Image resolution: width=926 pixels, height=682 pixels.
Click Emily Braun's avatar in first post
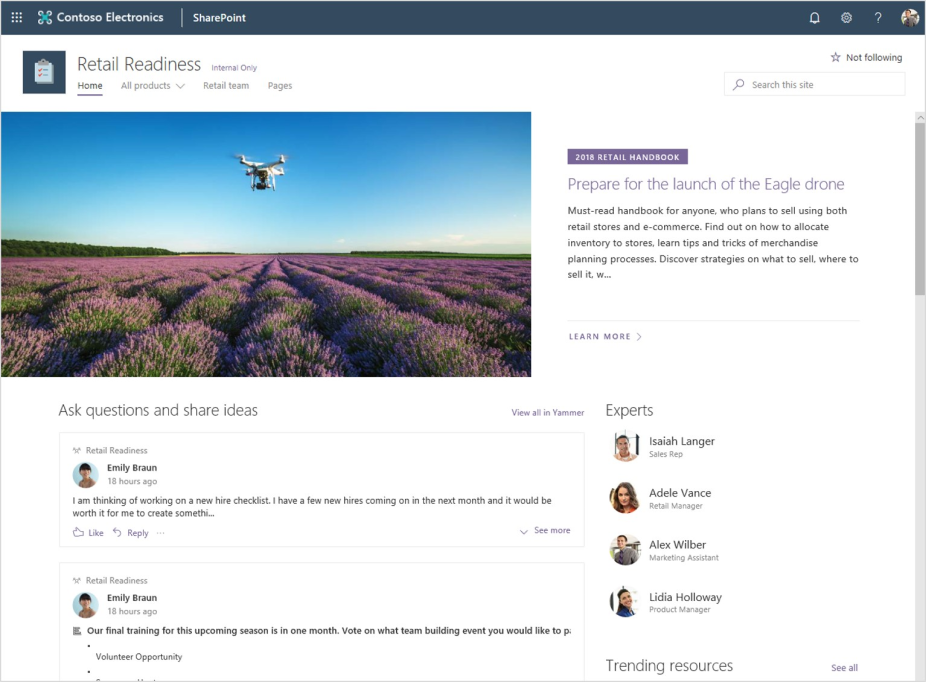pos(86,475)
